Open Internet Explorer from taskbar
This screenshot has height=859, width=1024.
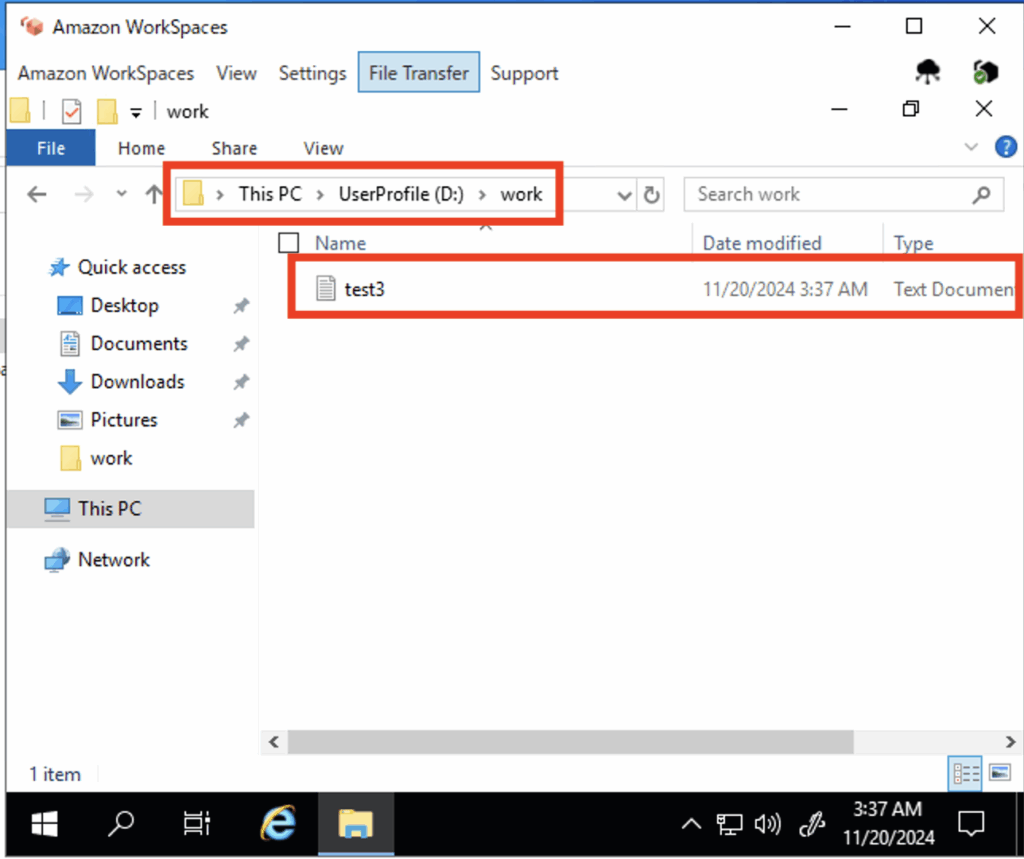278,824
